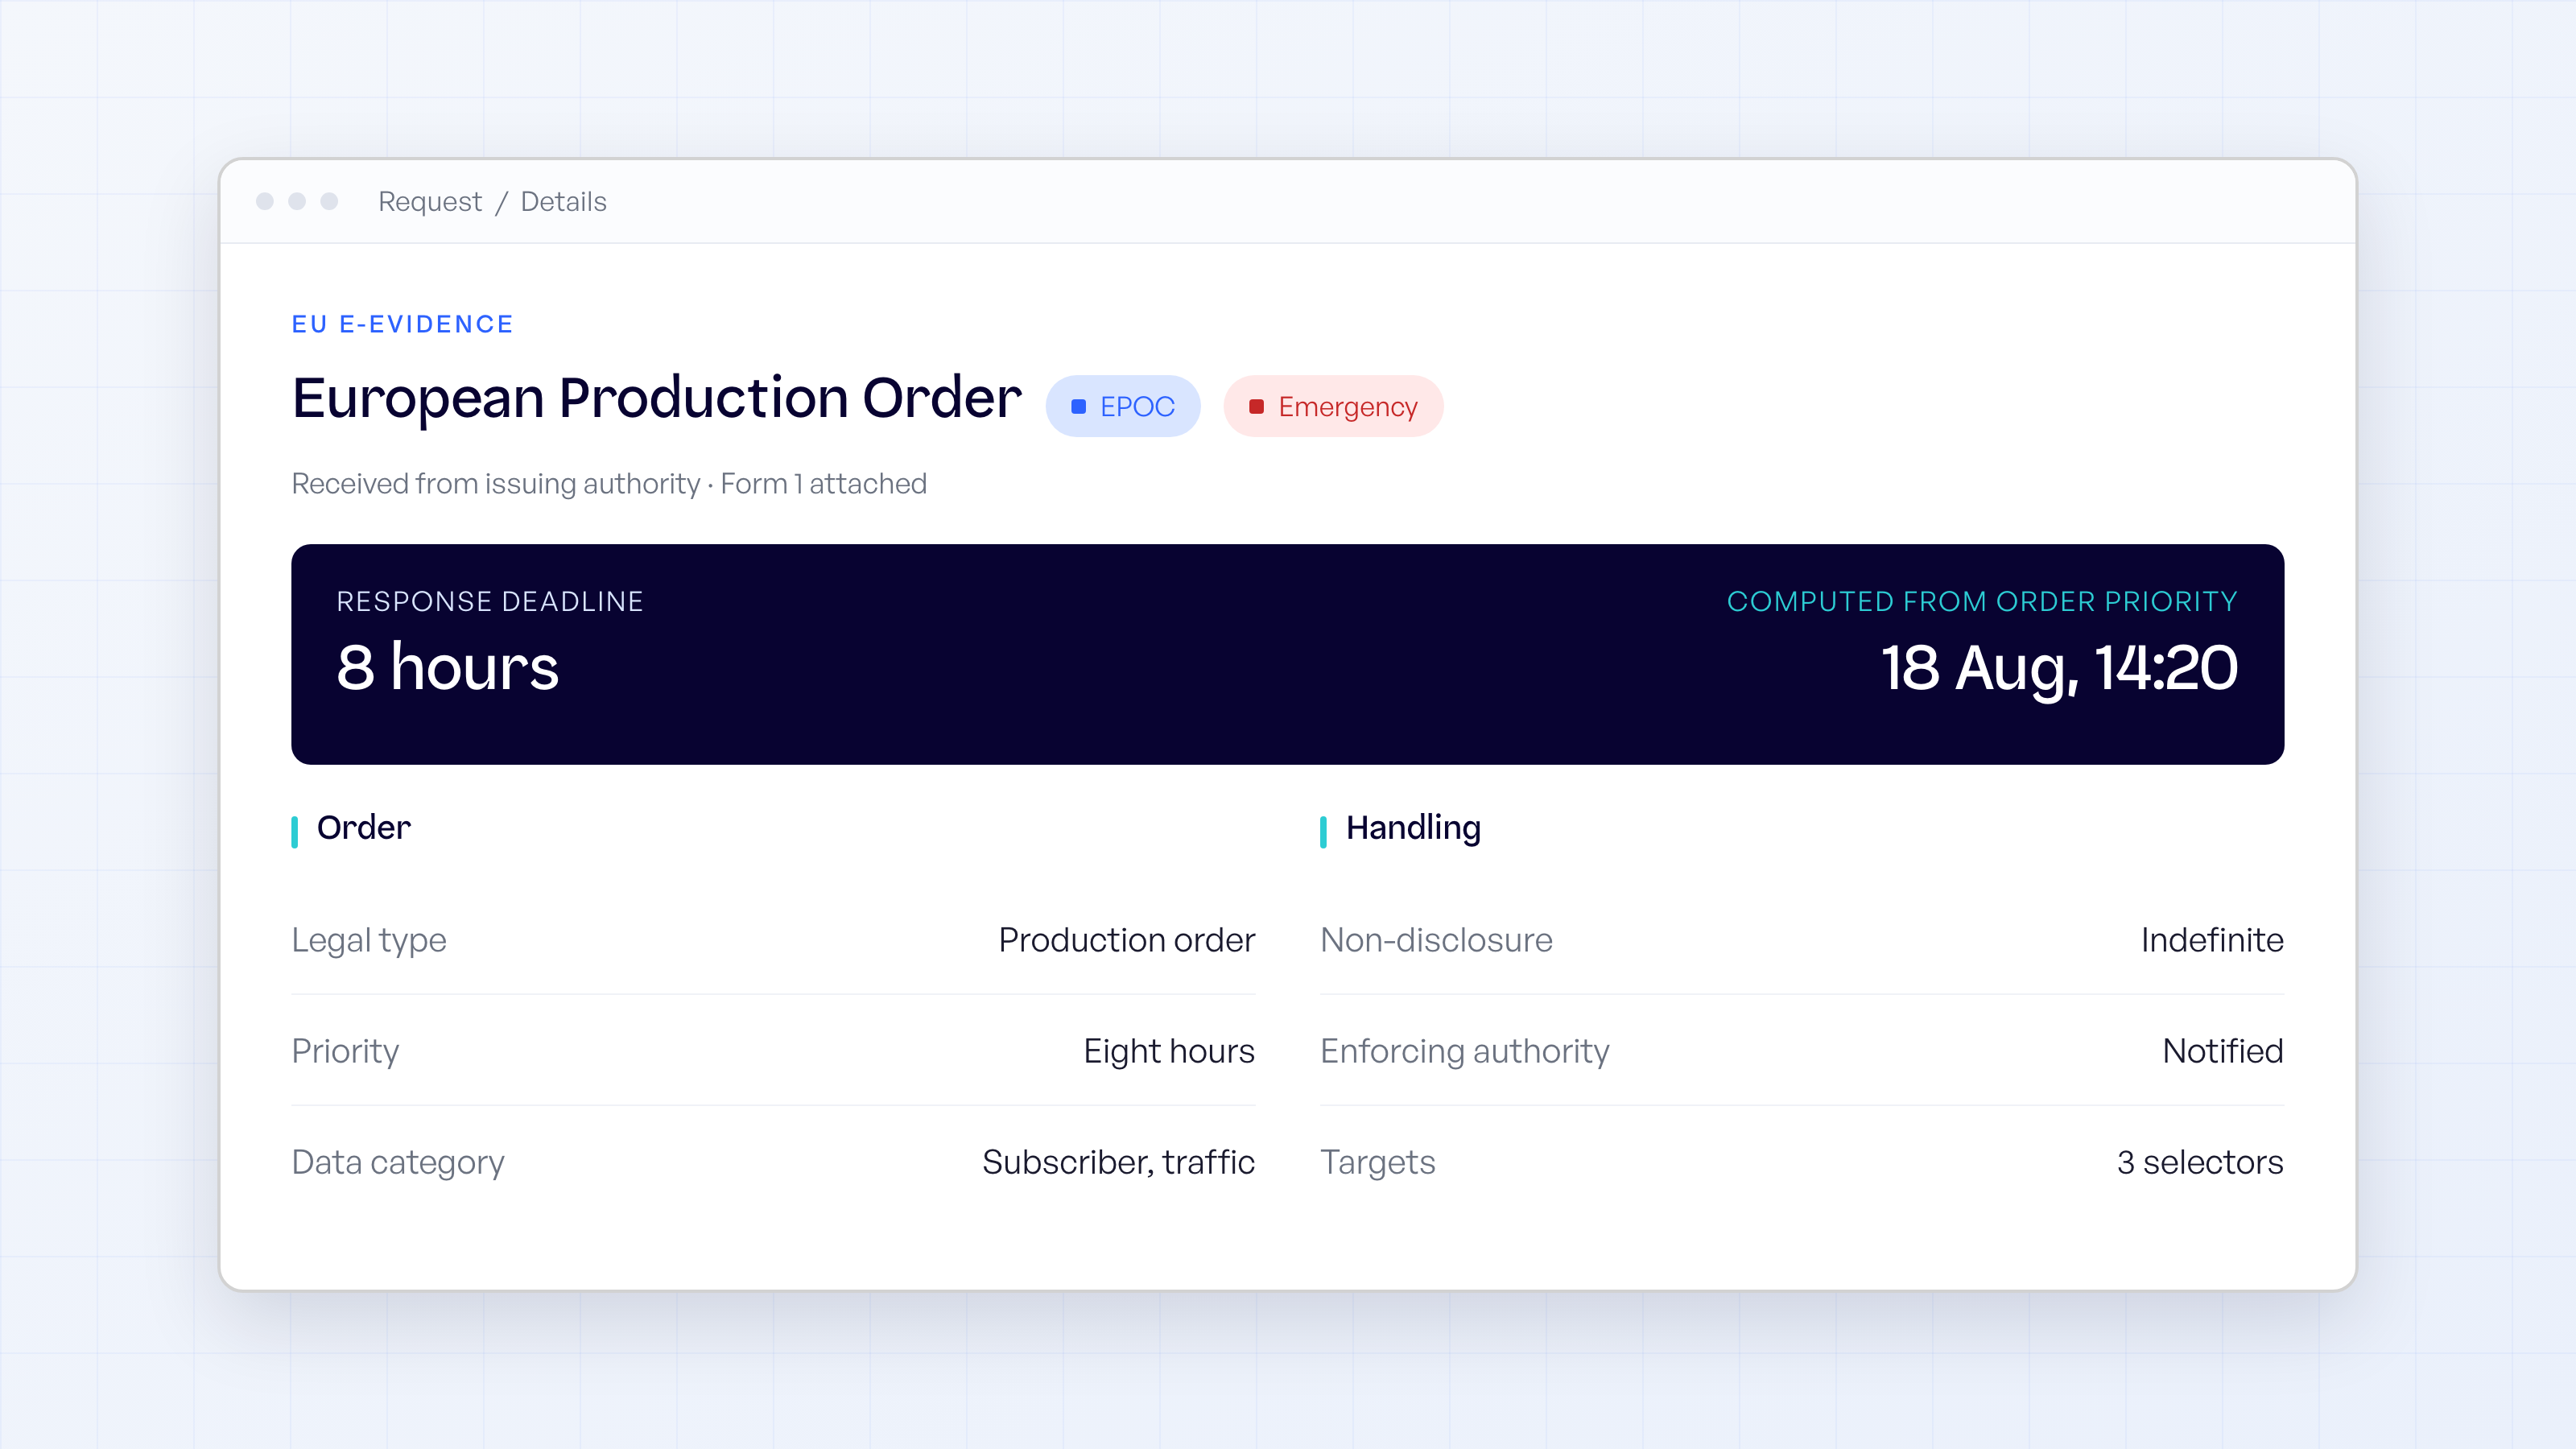
Task: Click the Order section heading
Action: coord(363,828)
